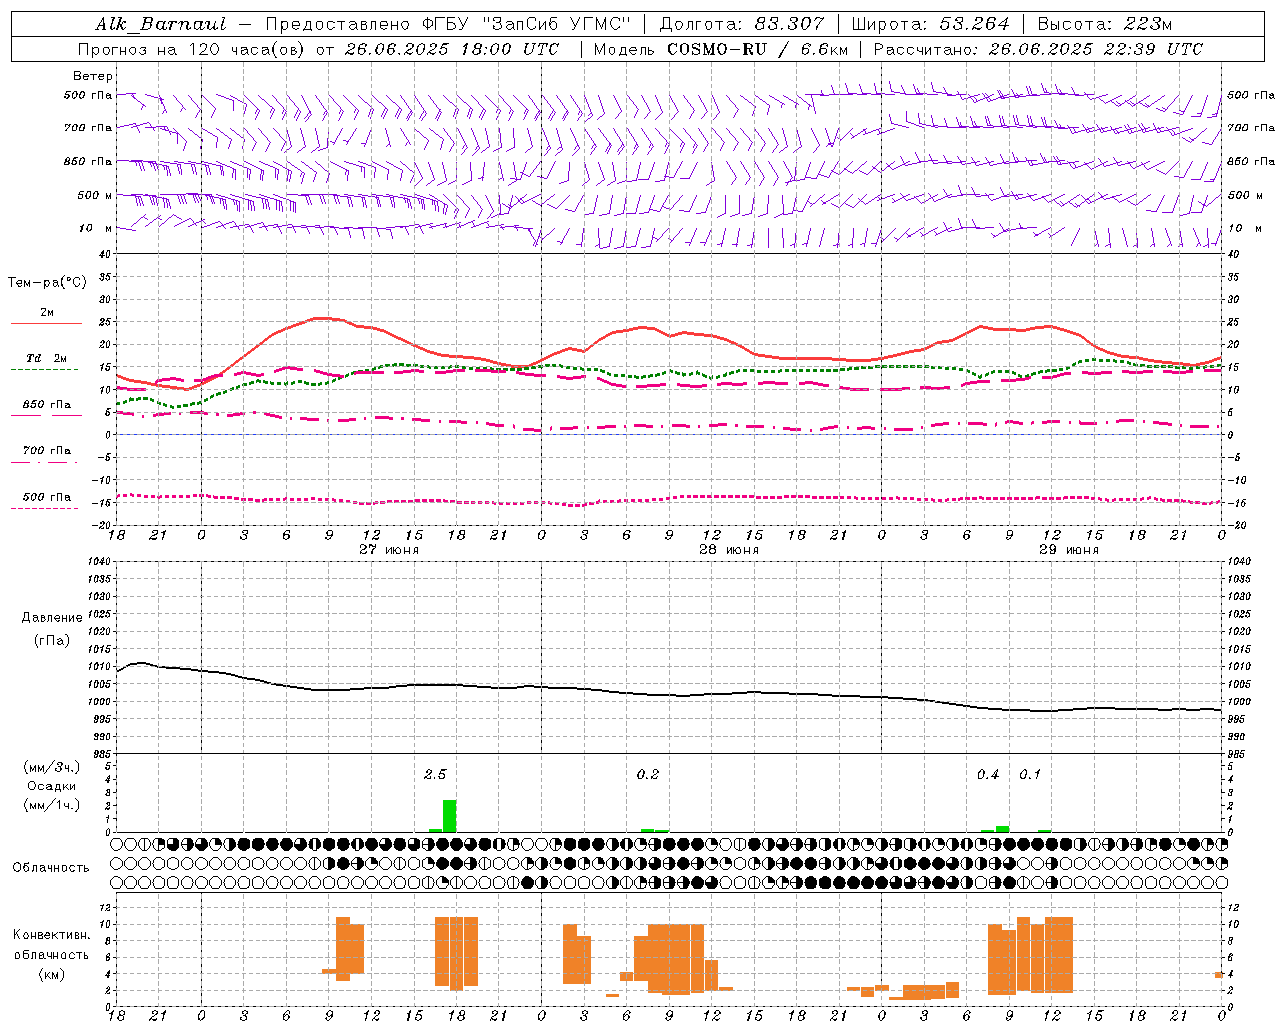Click the 1040 tick on the left pressure axis

click(97, 562)
